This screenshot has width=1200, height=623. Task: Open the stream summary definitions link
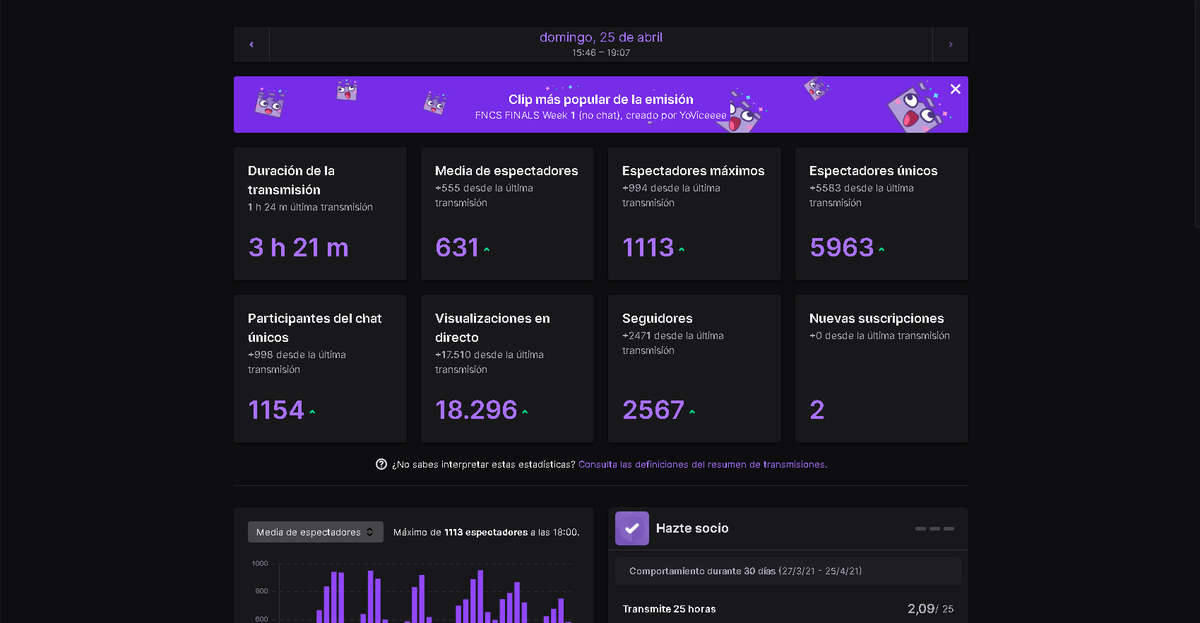click(703, 464)
